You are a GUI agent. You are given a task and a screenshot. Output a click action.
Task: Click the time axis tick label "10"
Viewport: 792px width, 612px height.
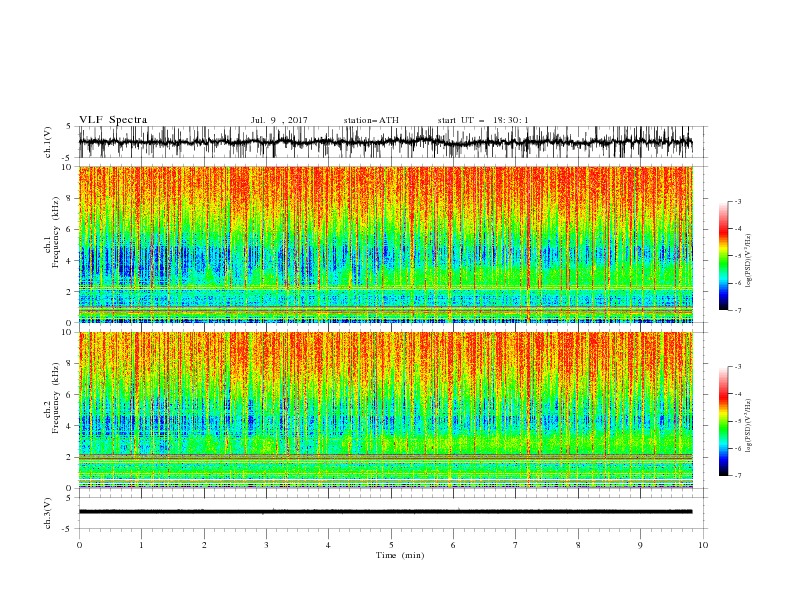[703, 545]
